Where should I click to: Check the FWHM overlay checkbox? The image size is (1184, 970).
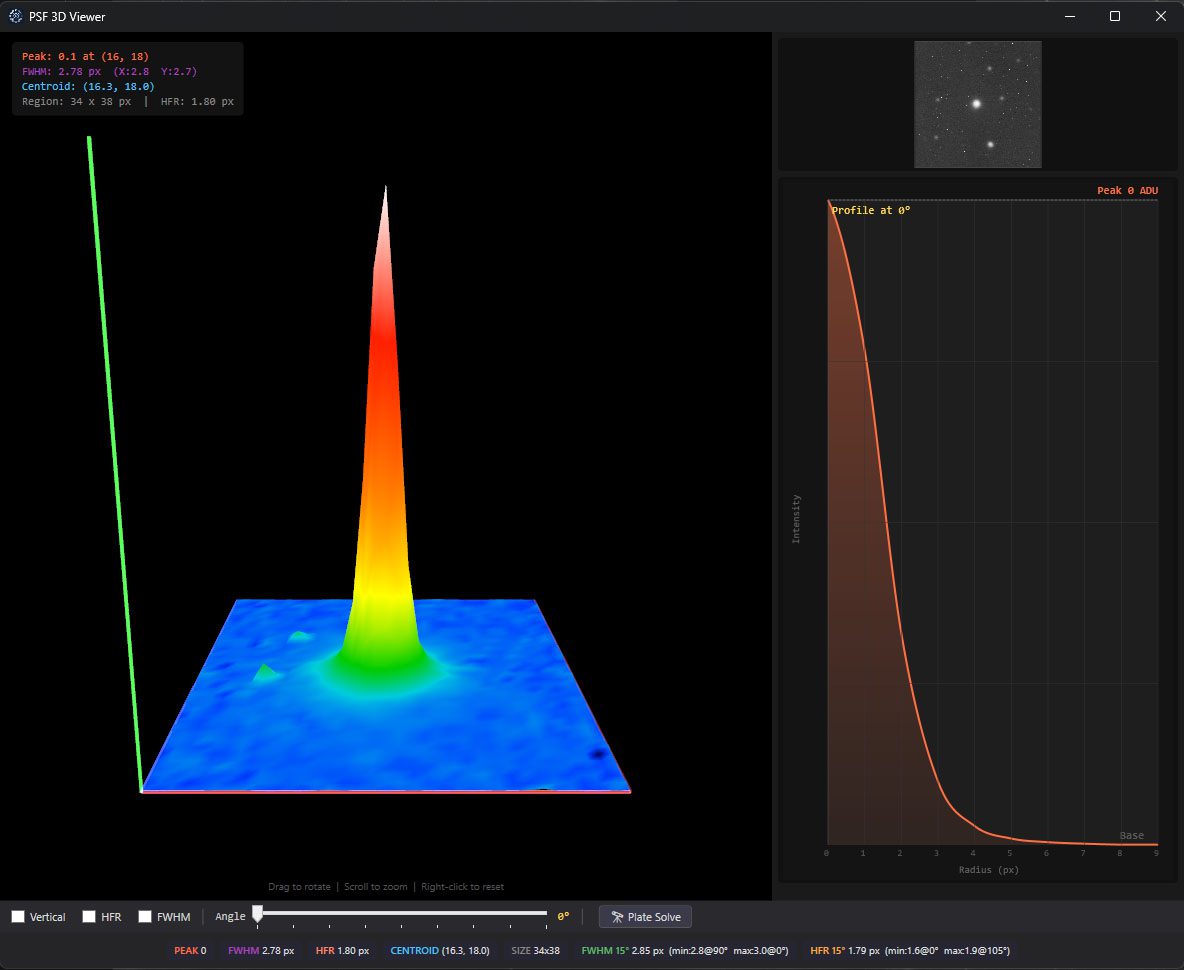tap(145, 917)
